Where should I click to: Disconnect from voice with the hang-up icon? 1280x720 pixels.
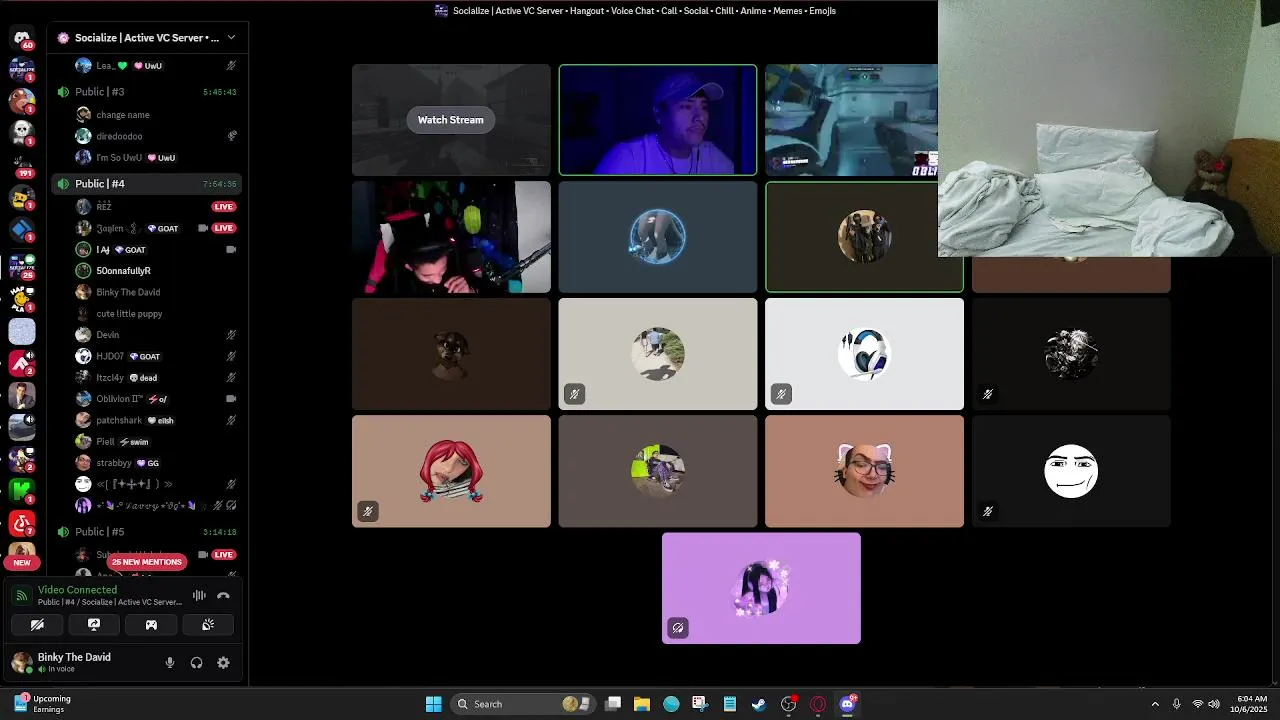[223, 595]
